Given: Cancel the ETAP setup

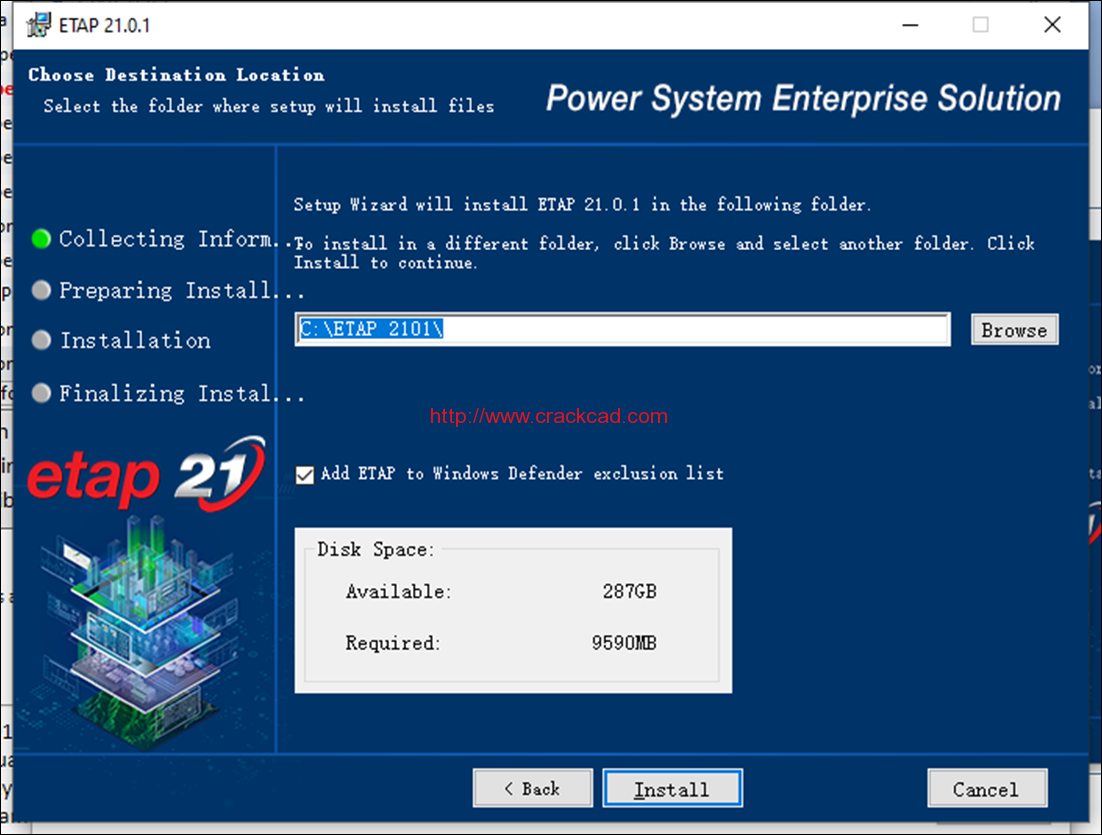Looking at the screenshot, I should click(987, 788).
